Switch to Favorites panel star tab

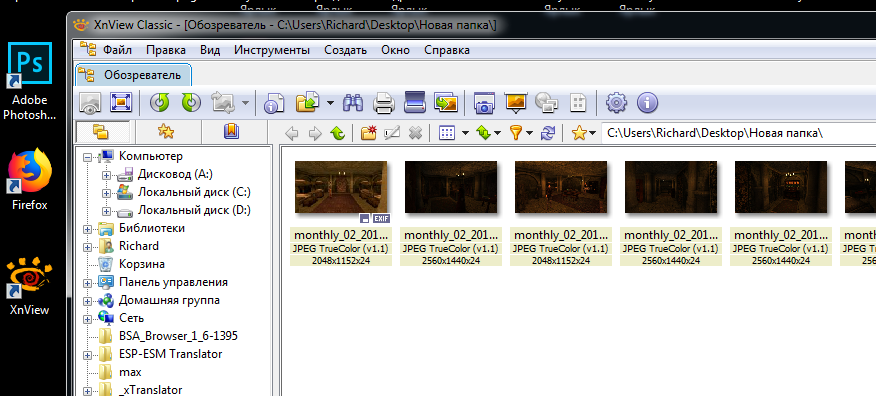(x=166, y=132)
